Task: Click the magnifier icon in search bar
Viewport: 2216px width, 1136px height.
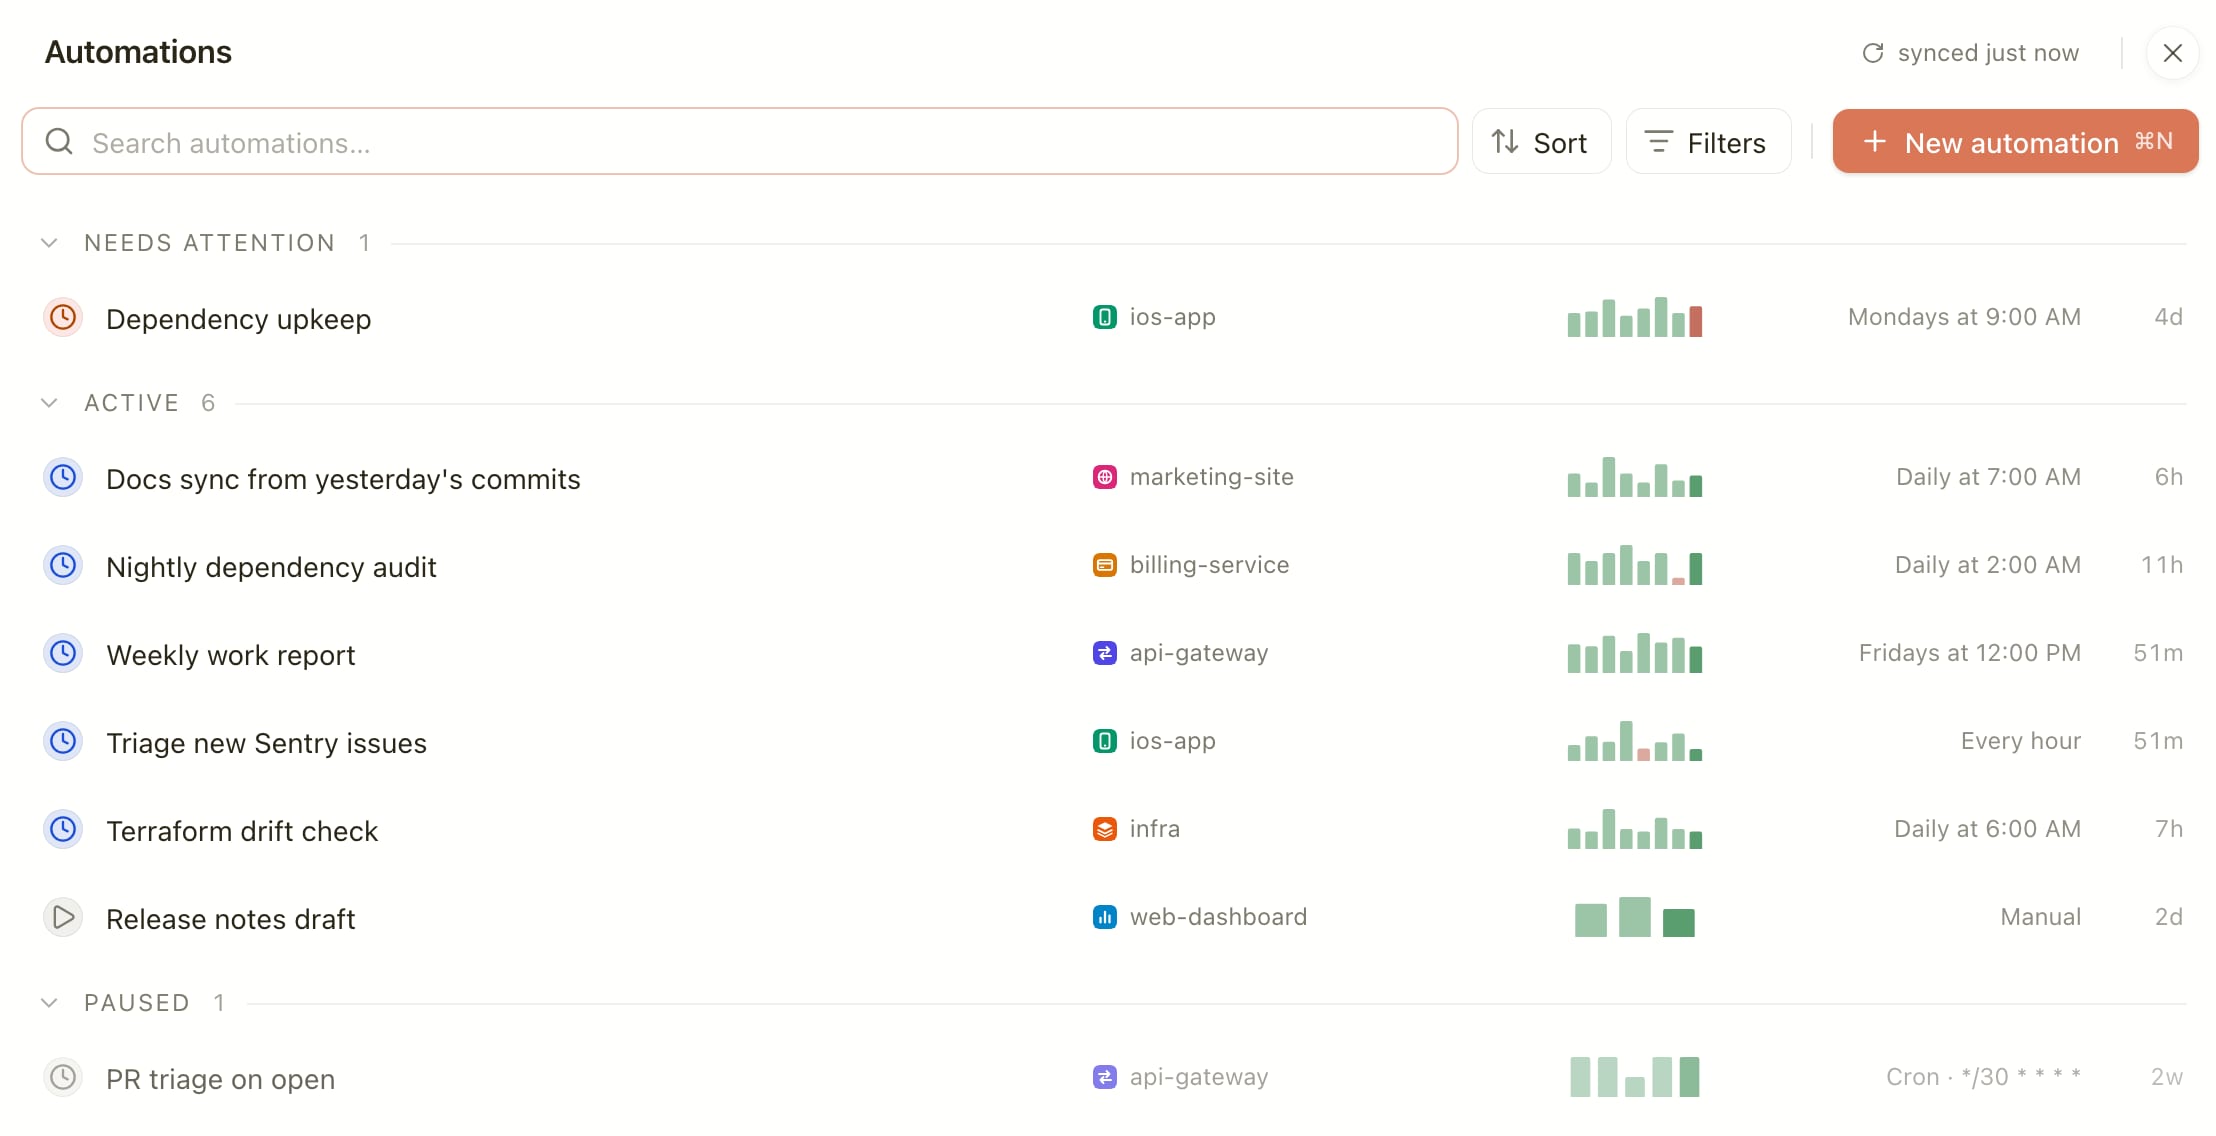Action: [x=60, y=142]
